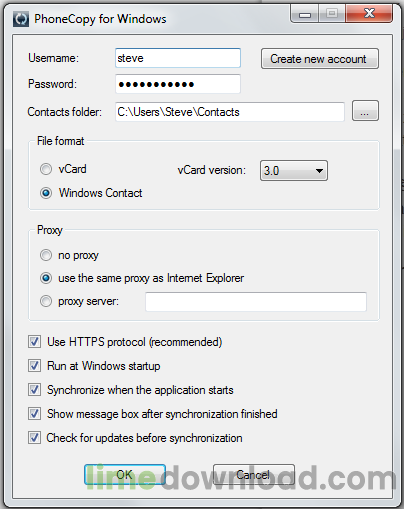The height and width of the screenshot is (509, 404).
Task: Open the vCard version dropdown
Action: tap(294, 171)
